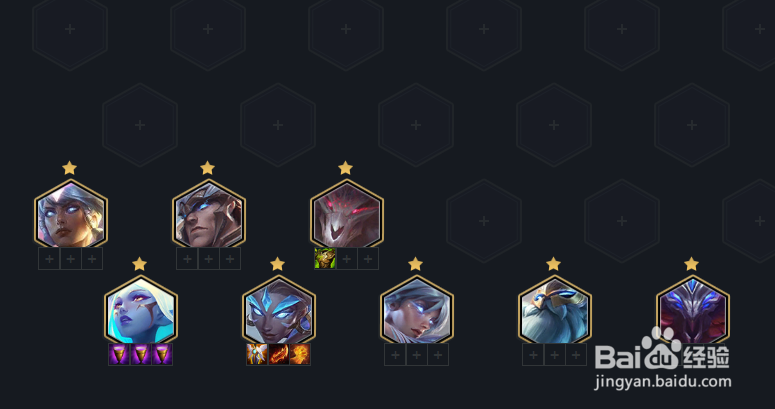This screenshot has height=409, width=775.
Task: Click the winged angel staff item icon
Action: point(257,355)
